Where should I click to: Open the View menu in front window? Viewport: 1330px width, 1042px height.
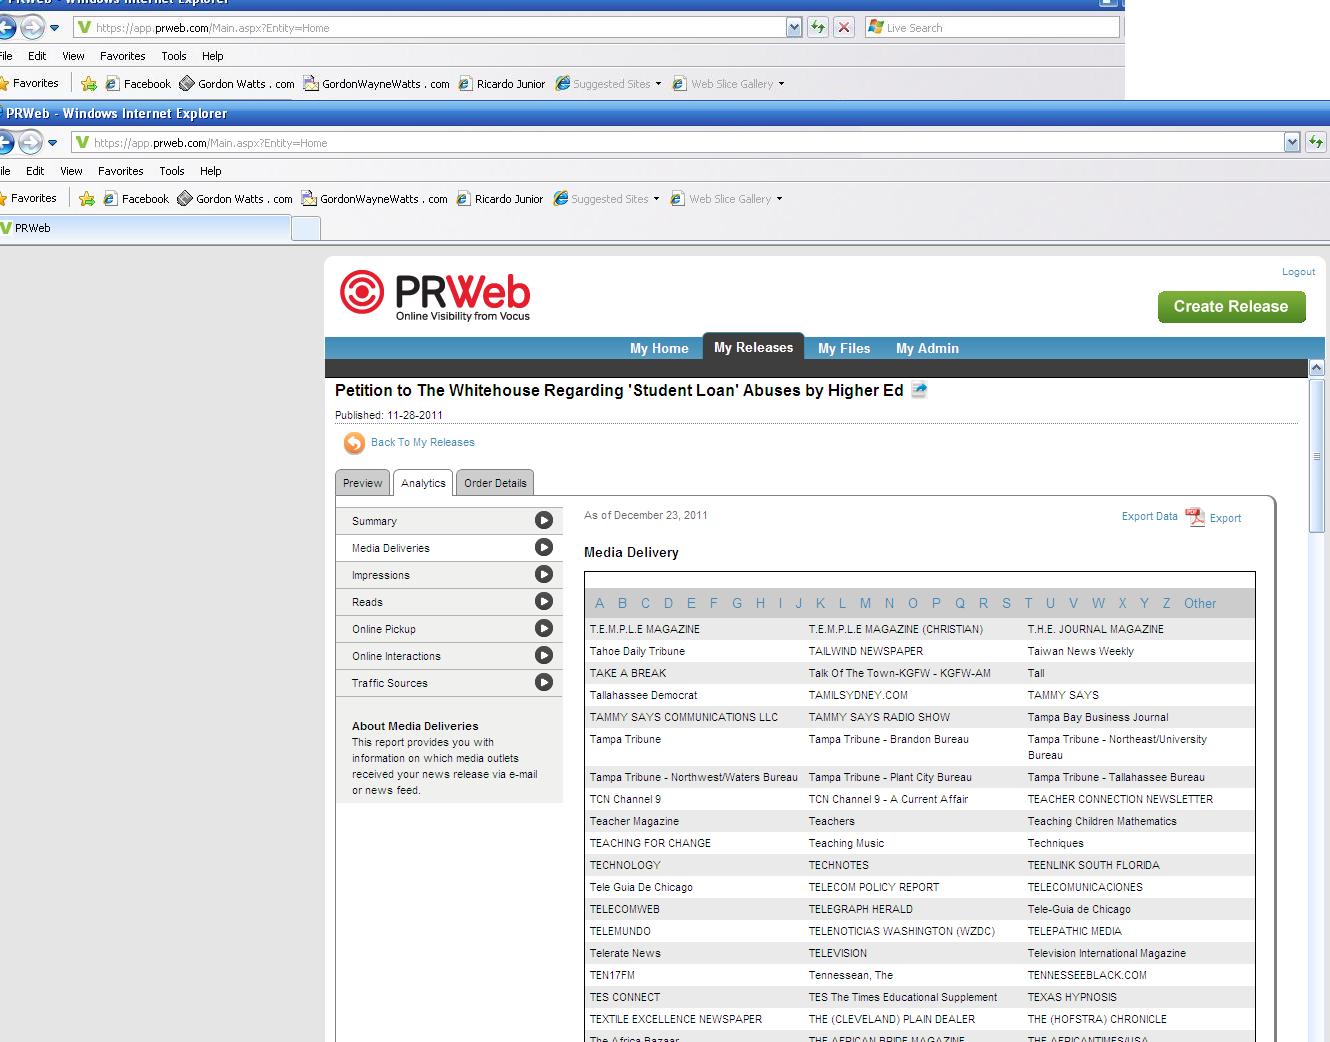(71, 171)
